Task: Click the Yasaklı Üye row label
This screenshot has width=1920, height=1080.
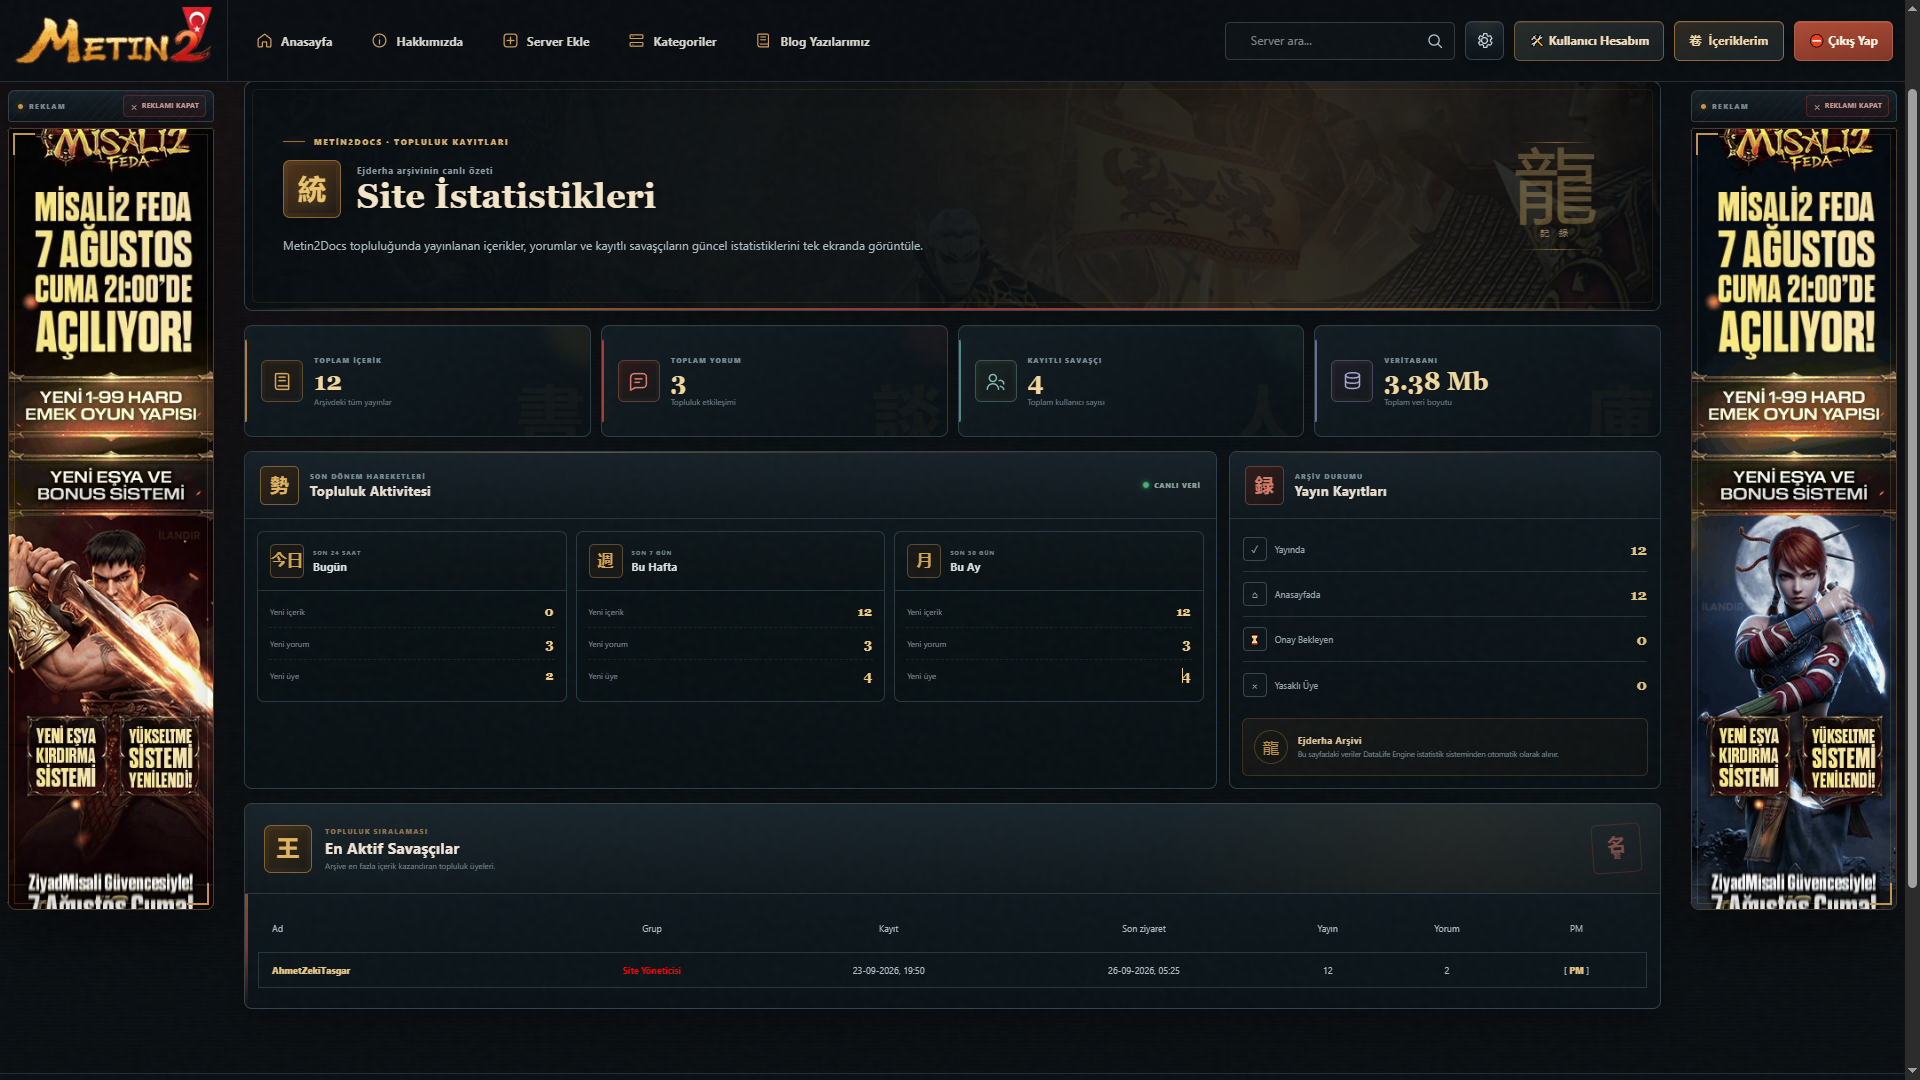Action: 1296,686
